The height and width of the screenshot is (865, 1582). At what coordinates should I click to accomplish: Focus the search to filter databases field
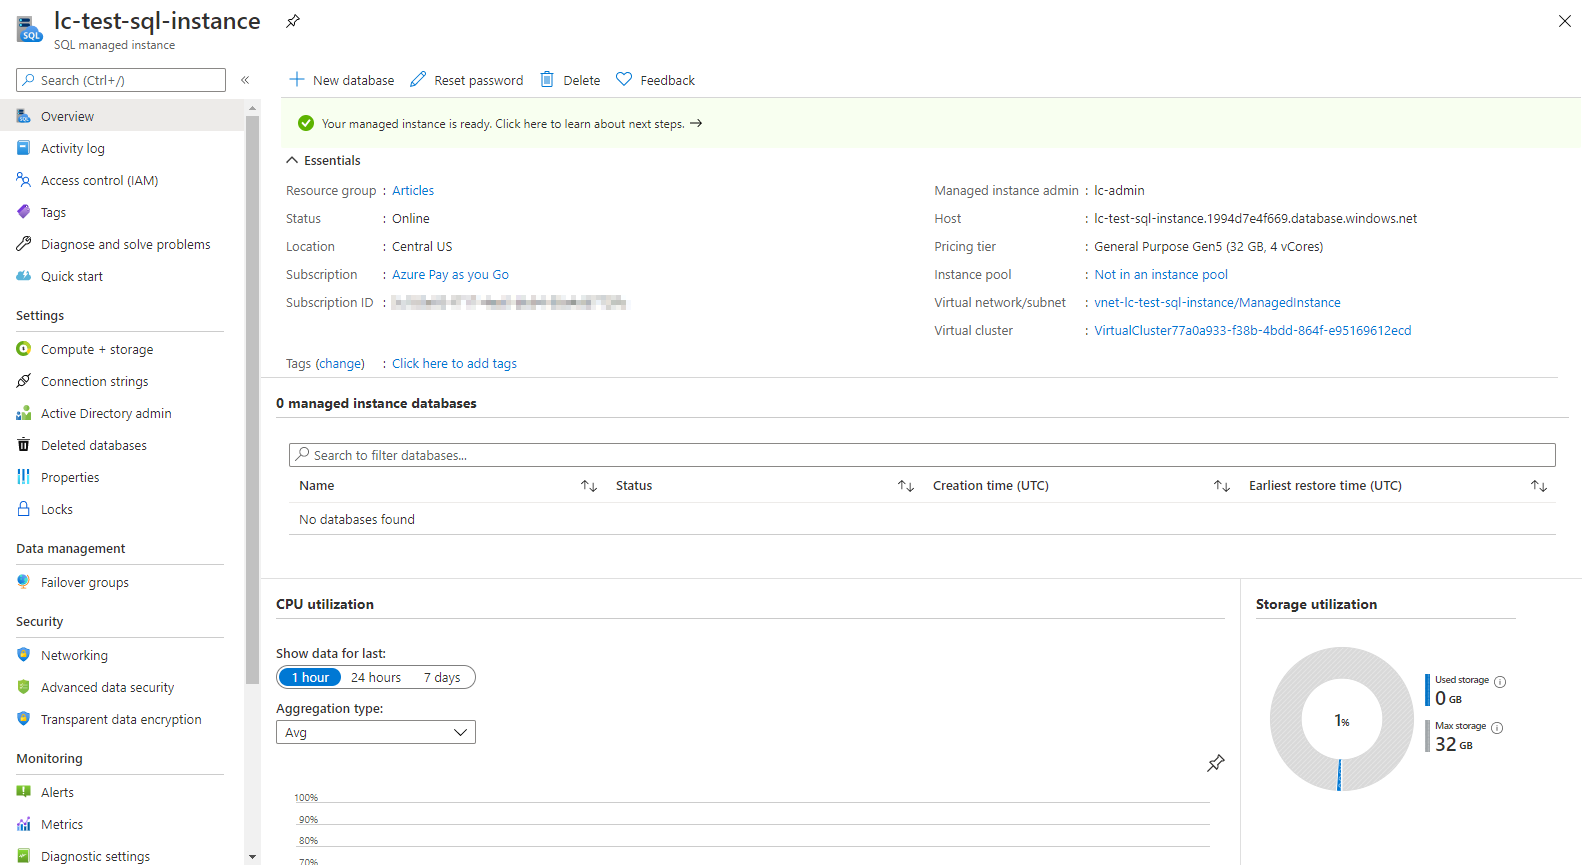[922, 455]
